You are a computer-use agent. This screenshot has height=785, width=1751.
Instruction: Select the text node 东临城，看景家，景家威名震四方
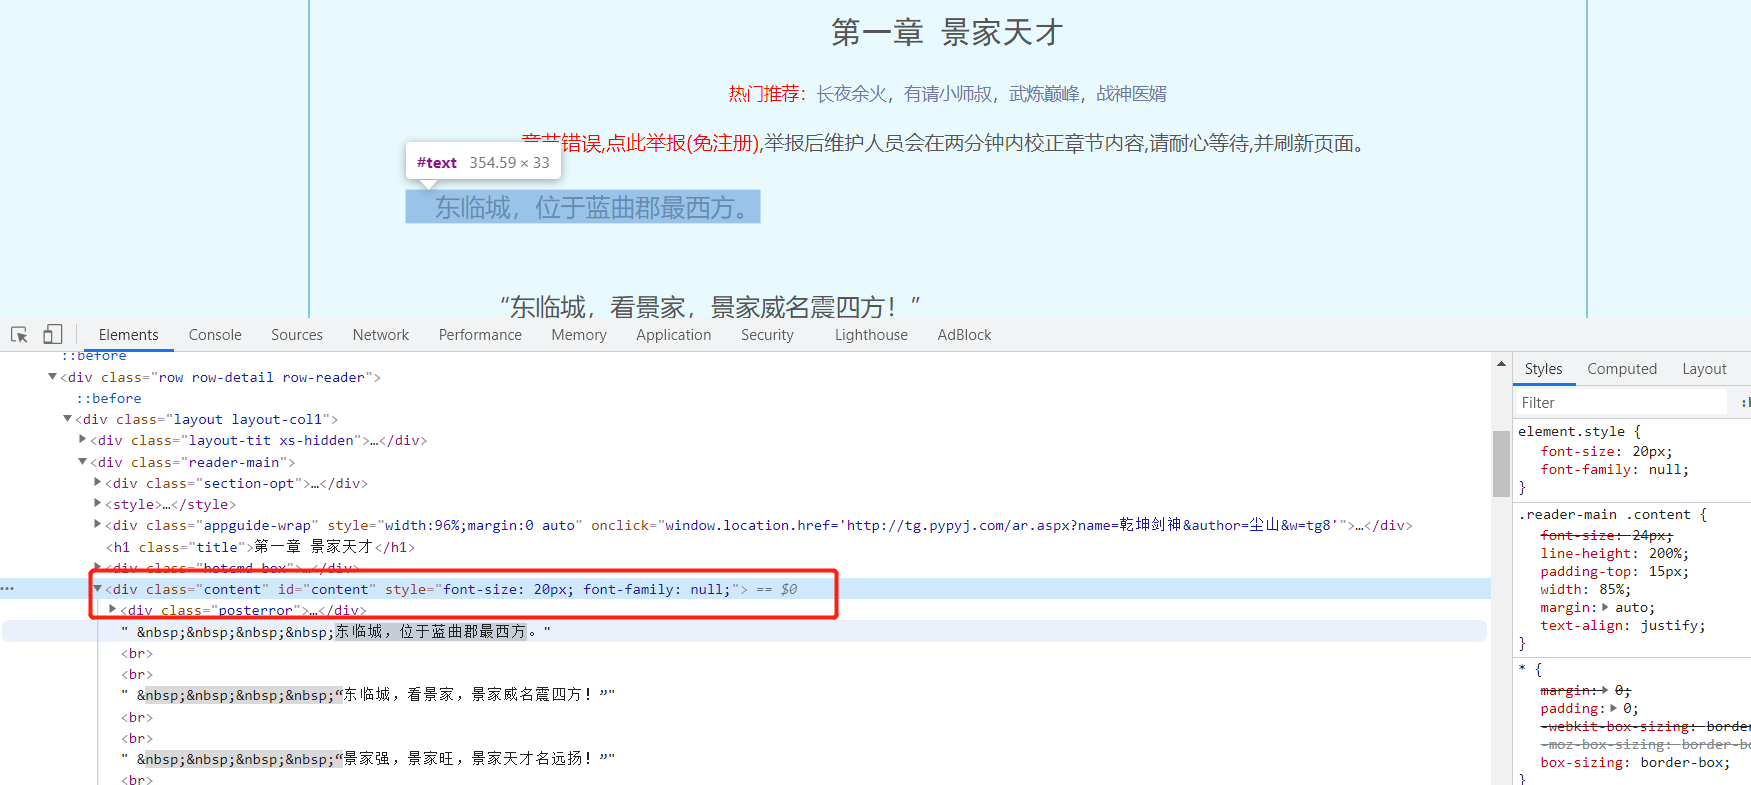(x=368, y=695)
